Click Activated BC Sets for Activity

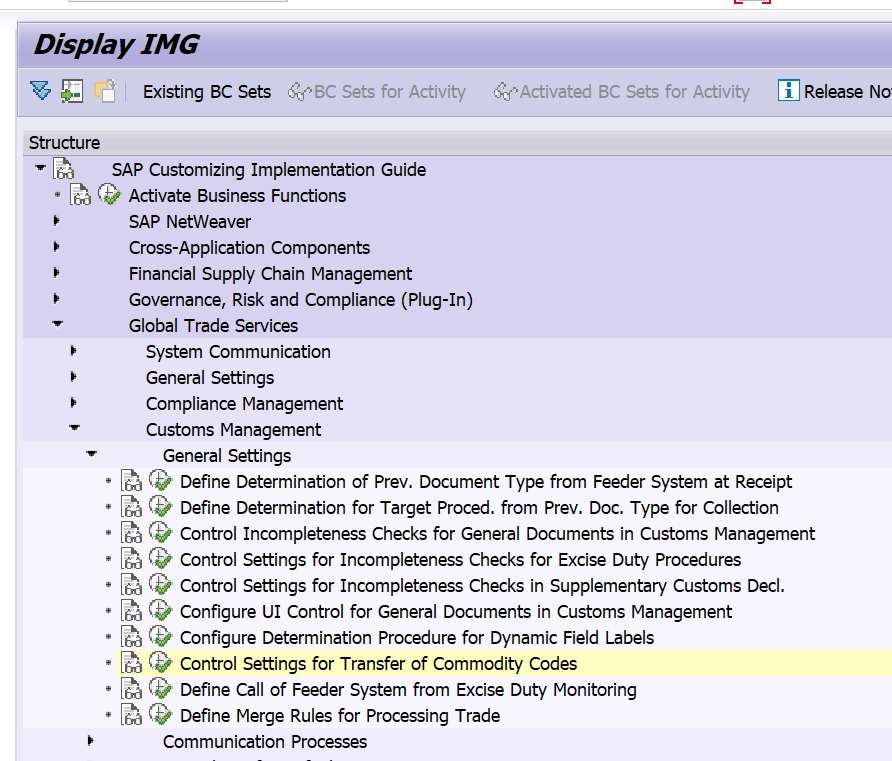621,92
